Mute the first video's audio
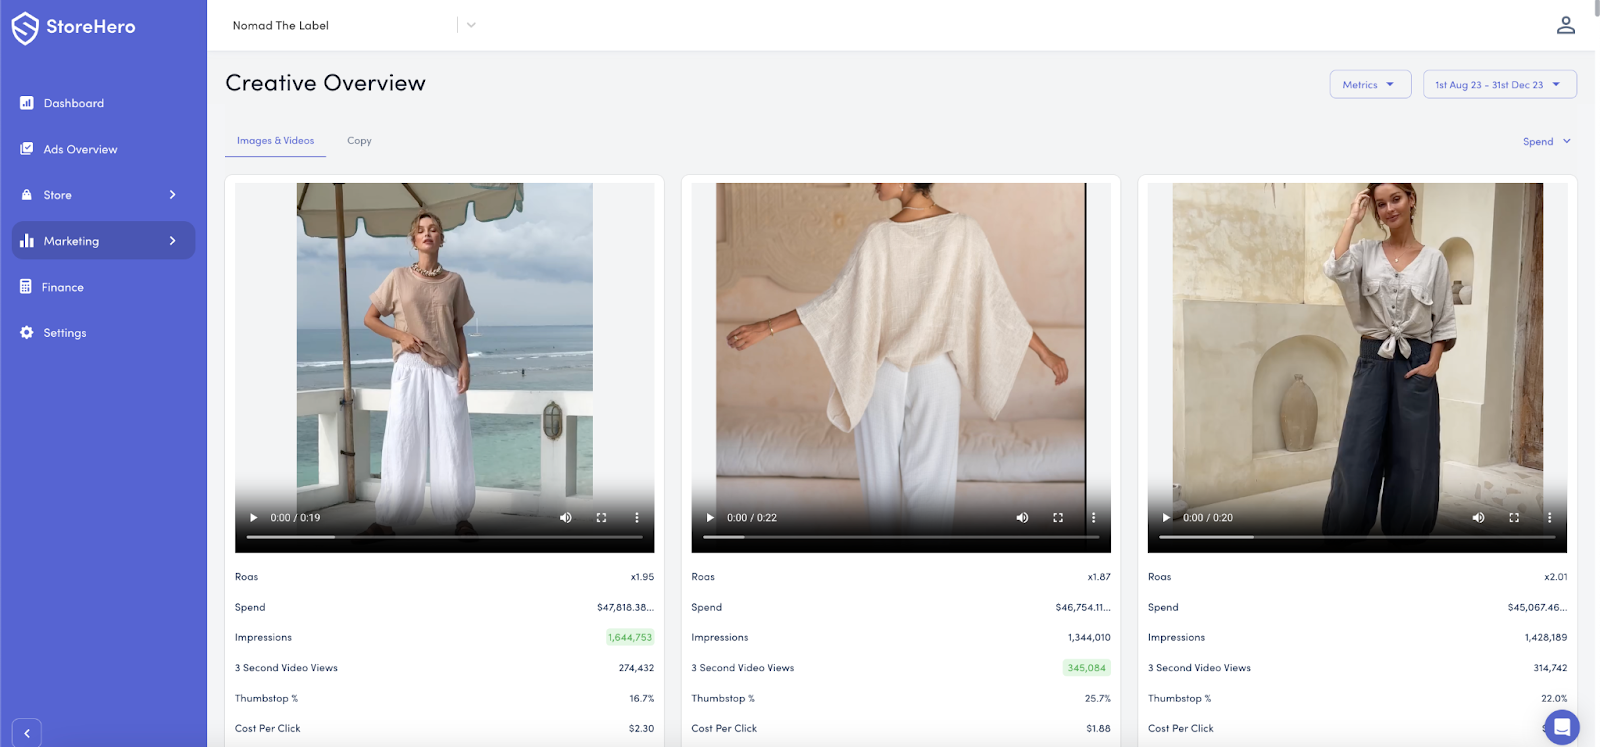Viewport: 1600px width, 747px height. 566,518
